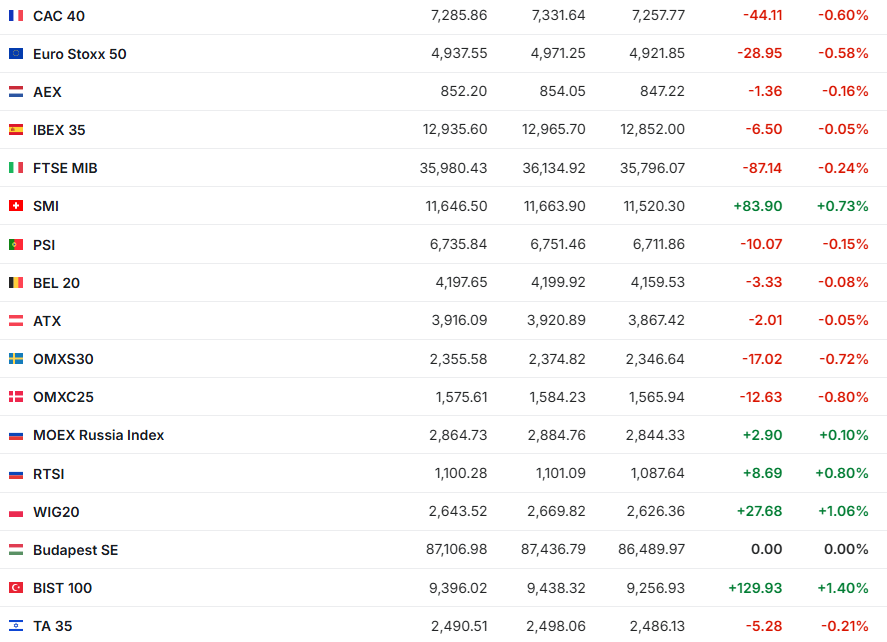The width and height of the screenshot is (887, 642).
Task: Click the France flag icon beside CAC 40
Action: 16,16
